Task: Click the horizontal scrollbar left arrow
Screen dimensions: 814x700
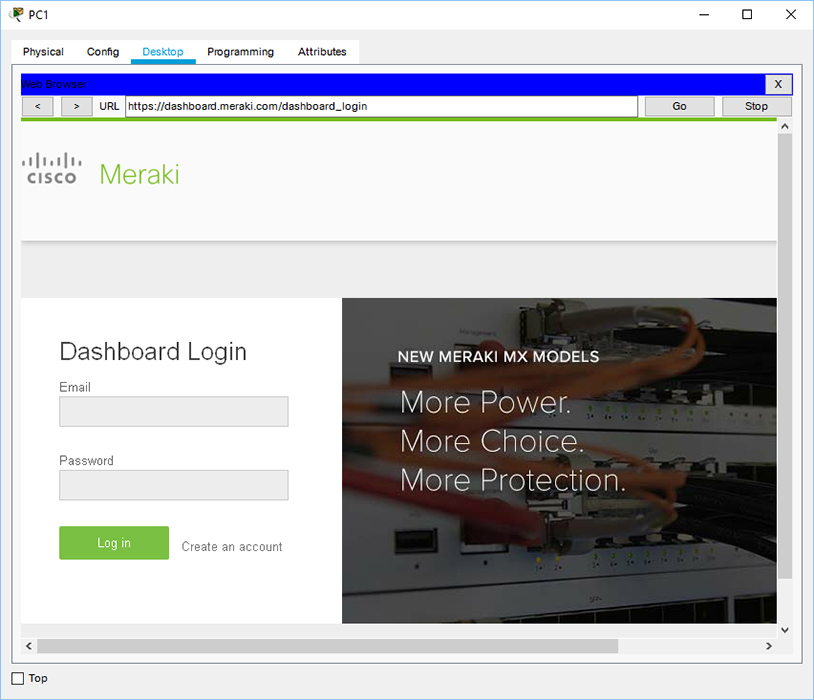Action: tap(29, 646)
